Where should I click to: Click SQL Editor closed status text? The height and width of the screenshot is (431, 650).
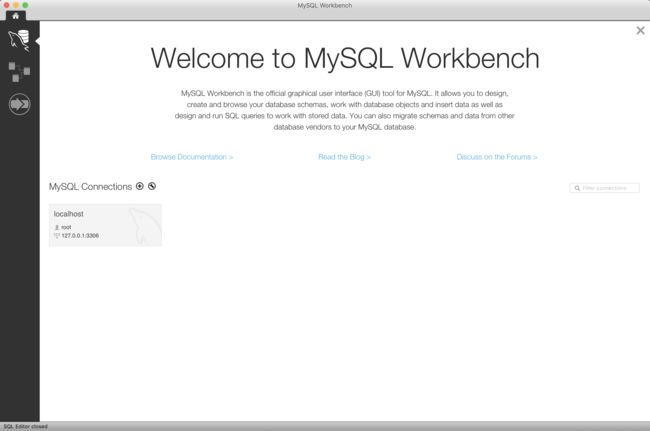(x=25, y=426)
